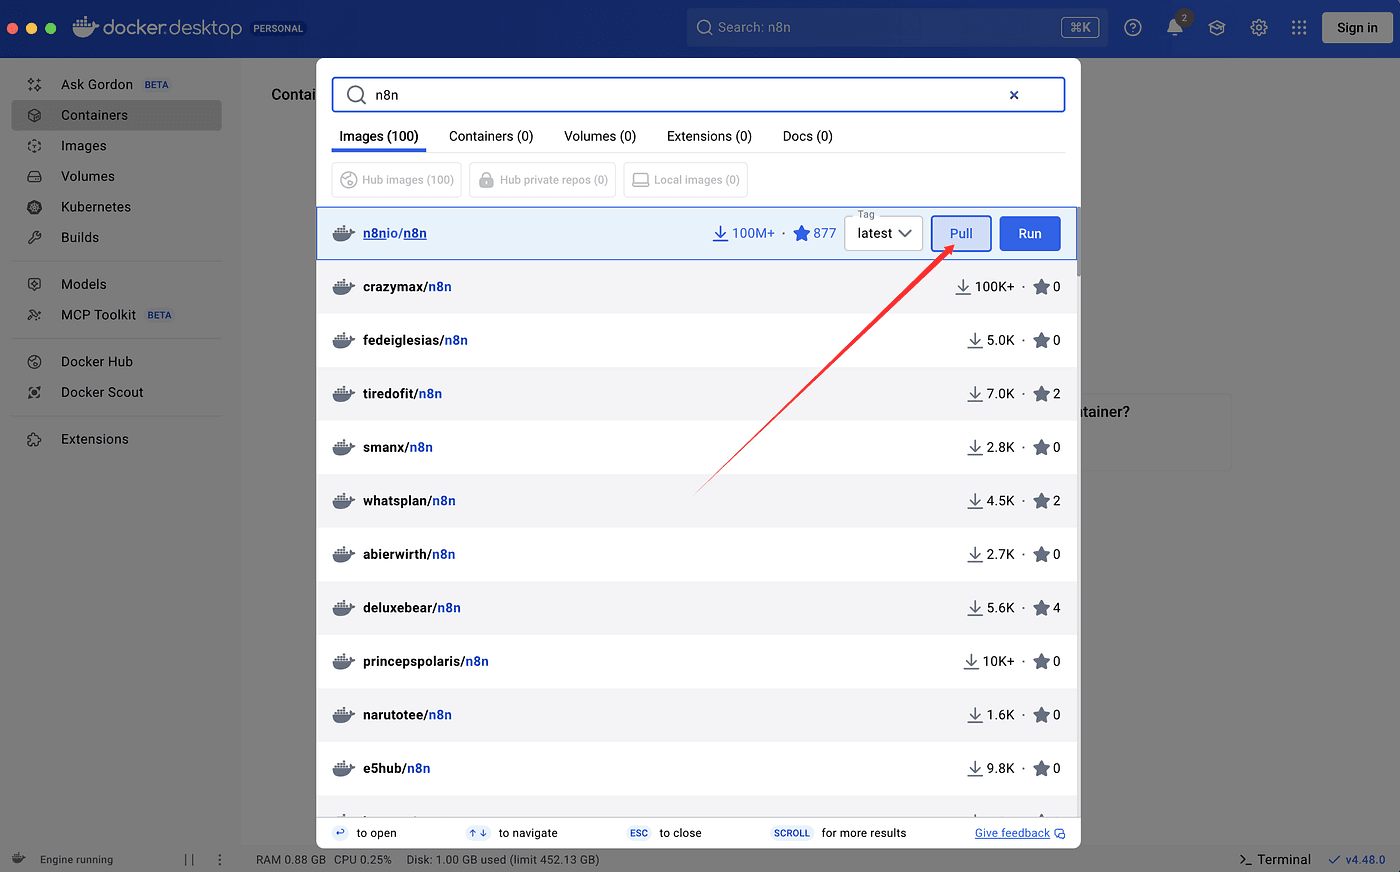Toggle the Local images filter

click(x=686, y=180)
